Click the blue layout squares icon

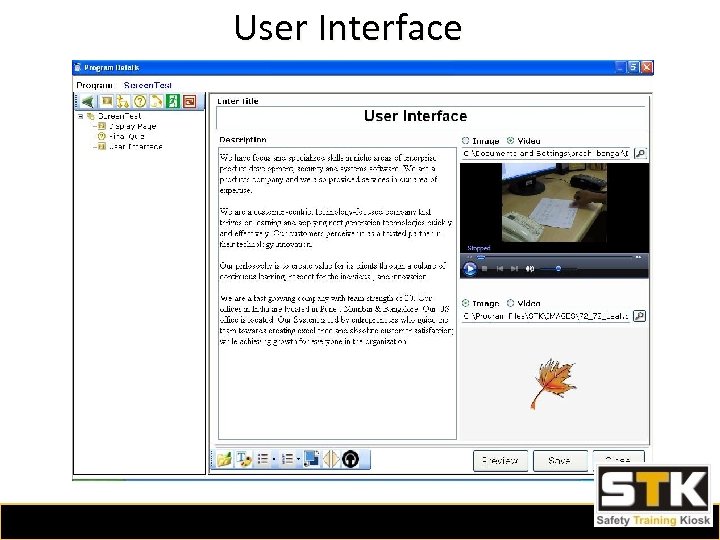coord(311,459)
